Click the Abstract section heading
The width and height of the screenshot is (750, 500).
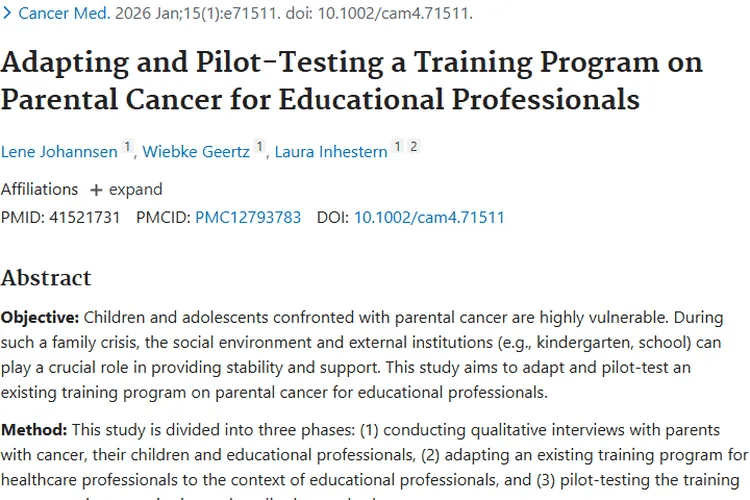[46, 277]
